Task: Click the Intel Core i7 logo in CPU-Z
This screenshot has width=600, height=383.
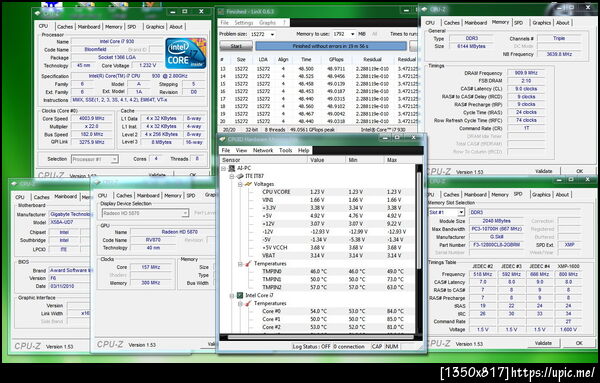Action: 186,53
